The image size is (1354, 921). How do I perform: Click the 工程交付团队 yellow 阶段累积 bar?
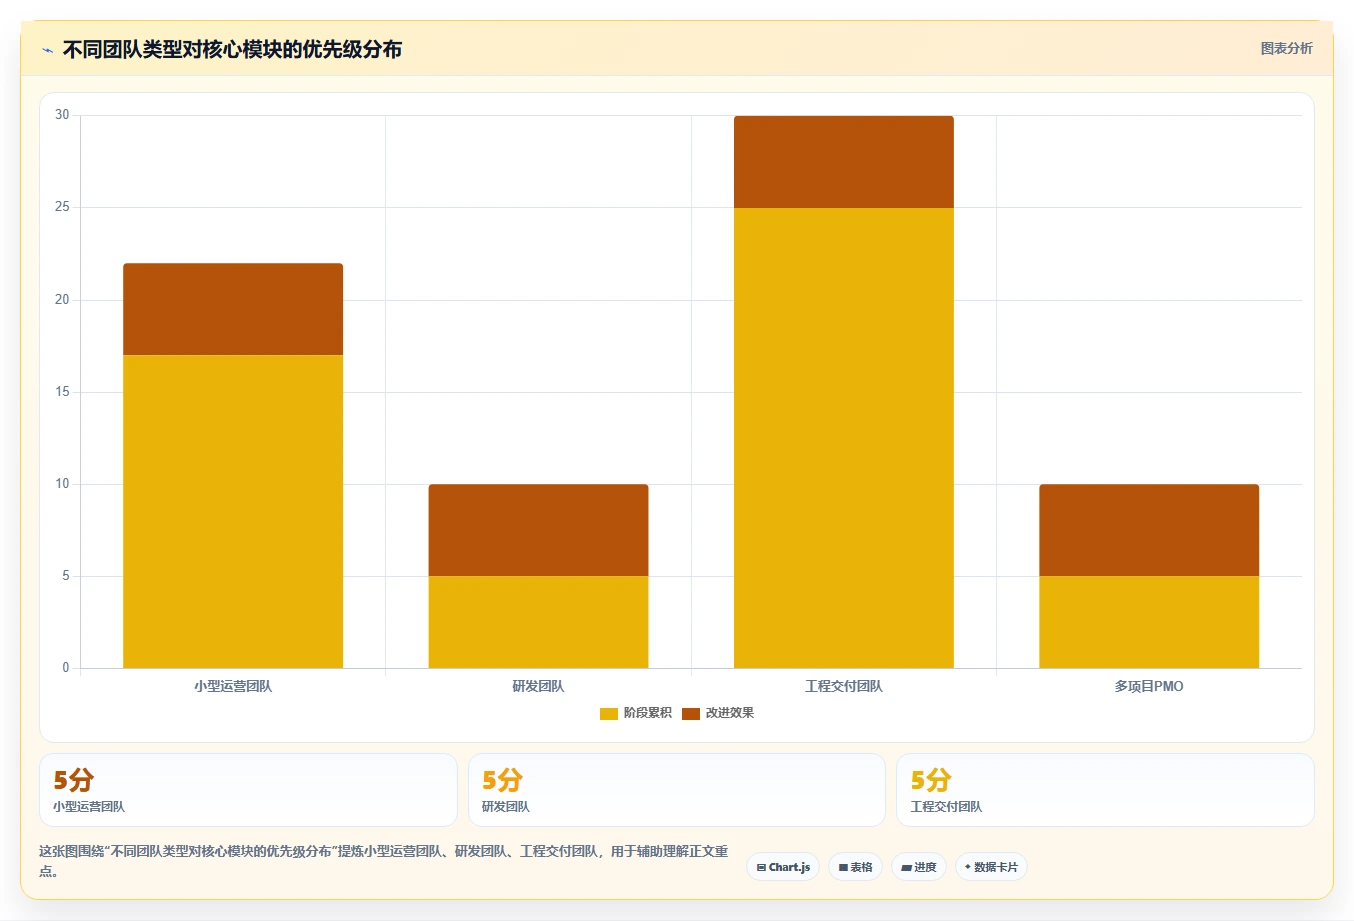tap(844, 438)
